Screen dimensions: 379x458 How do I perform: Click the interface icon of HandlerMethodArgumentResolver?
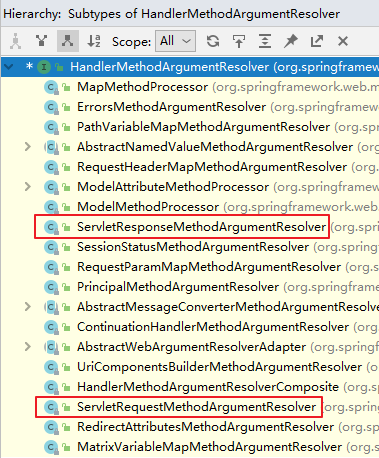pyautogui.click(x=44, y=67)
